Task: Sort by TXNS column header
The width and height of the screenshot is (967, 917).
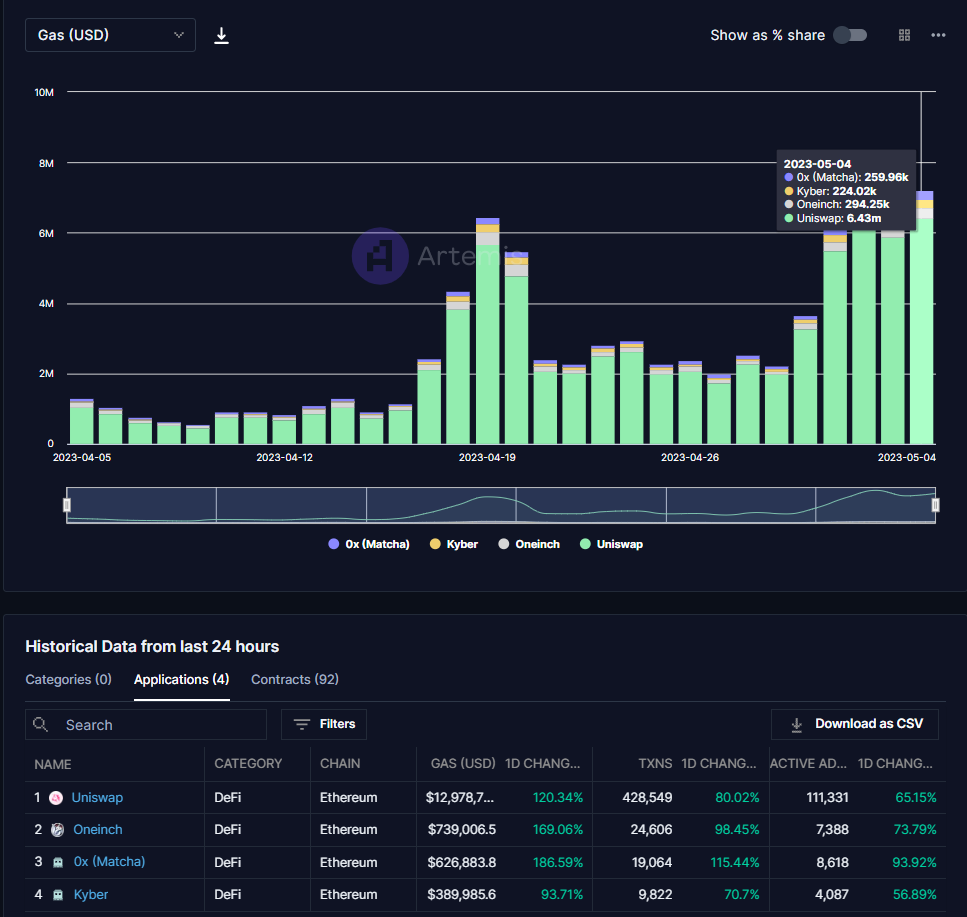Action: point(655,763)
